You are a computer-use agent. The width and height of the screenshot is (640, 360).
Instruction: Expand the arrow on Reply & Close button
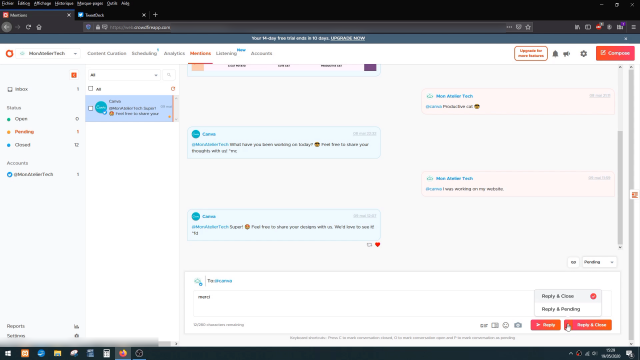tap(569, 325)
